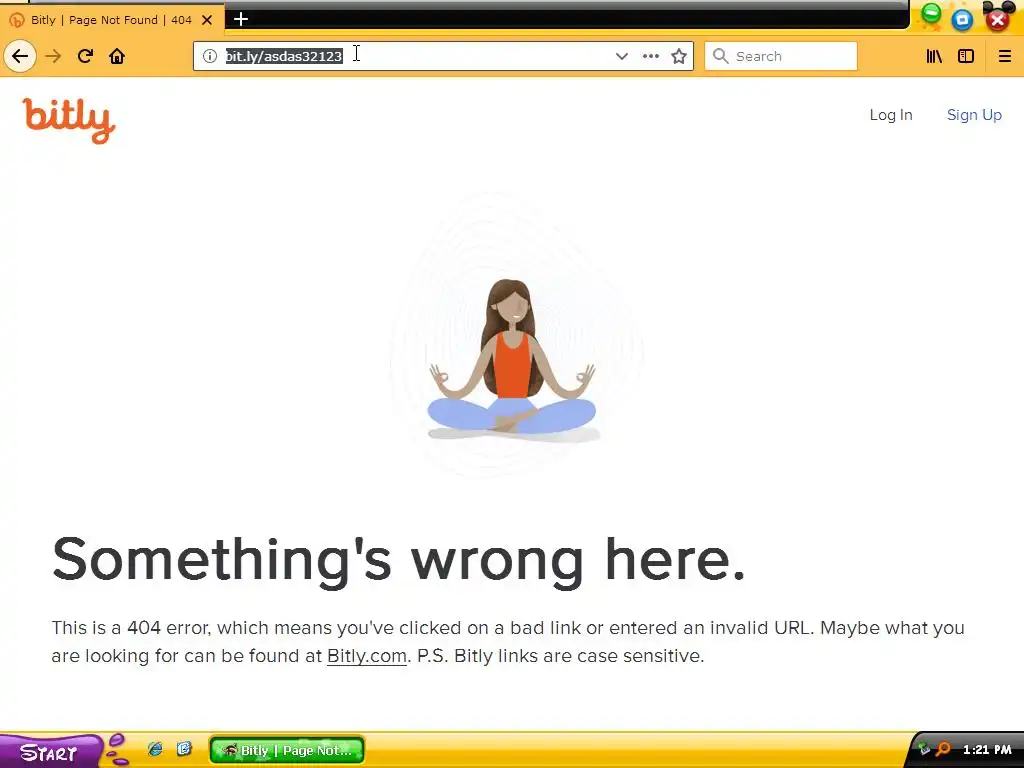1024x768 pixels.
Task: Go back with the browser back arrow
Action: pyautogui.click(x=20, y=56)
